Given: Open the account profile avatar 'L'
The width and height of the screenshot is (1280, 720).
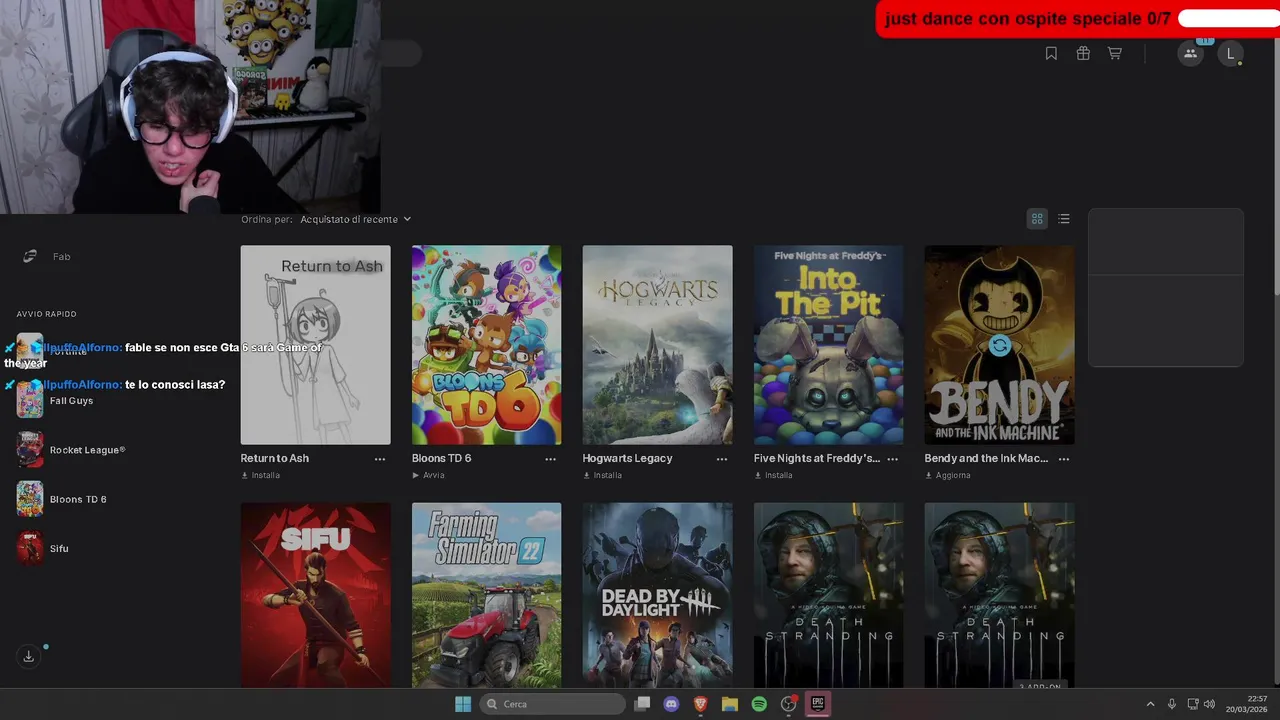Looking at the screenshot, I should [1231, 54].
